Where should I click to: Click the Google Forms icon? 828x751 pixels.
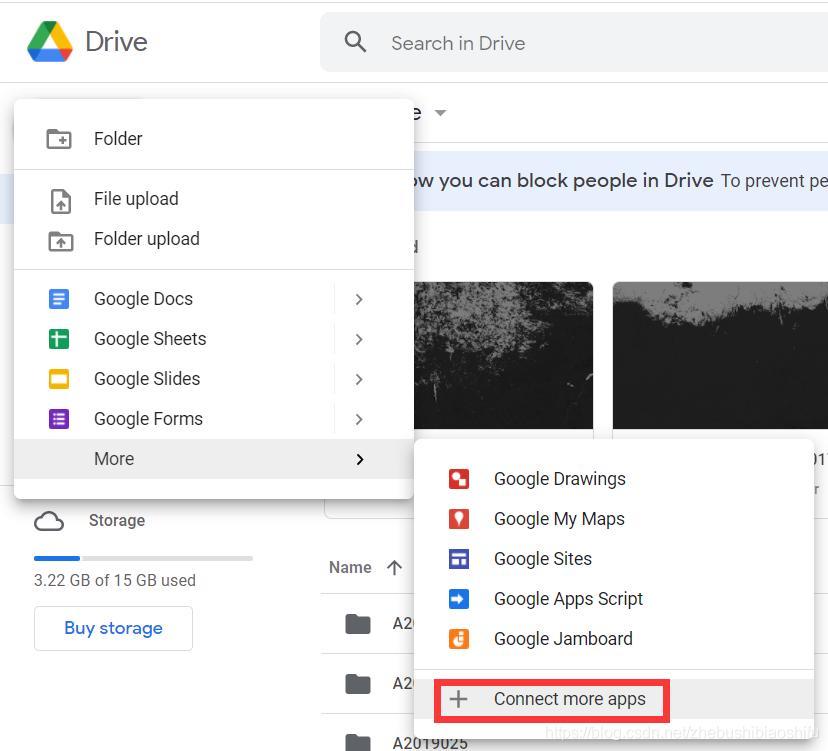click(x=59, y=419)
